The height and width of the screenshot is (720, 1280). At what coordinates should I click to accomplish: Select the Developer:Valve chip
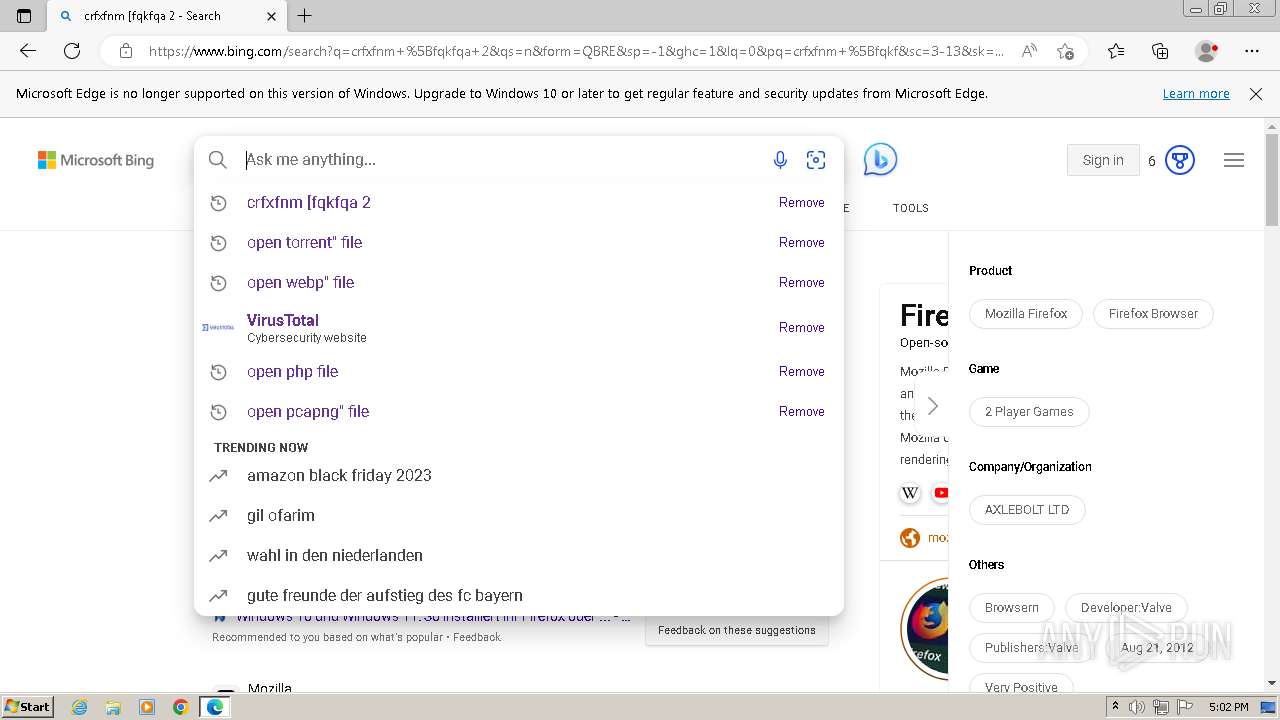(x=1126, y=608)
